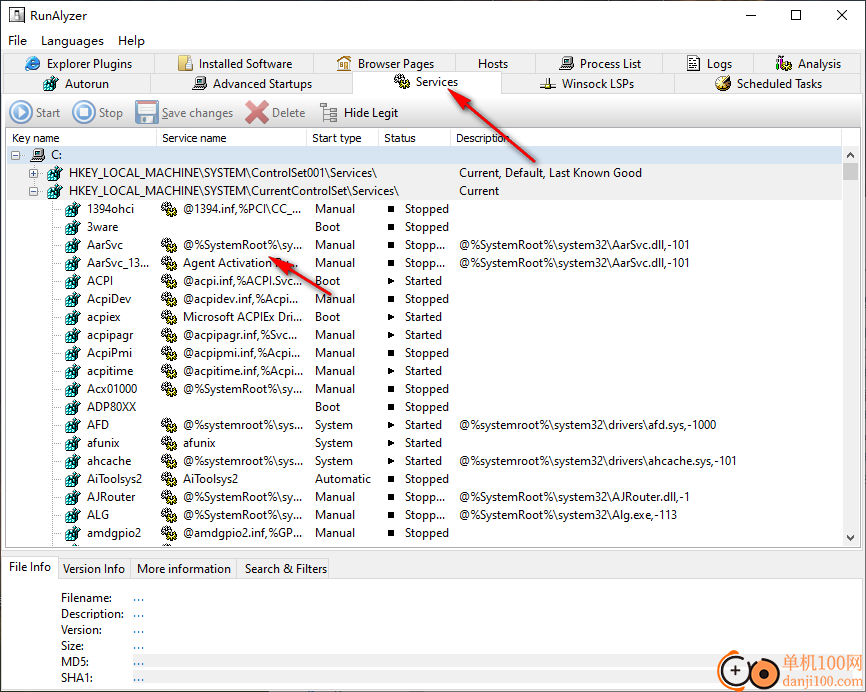Screen dimensions: 866x692
Task: Click the Logs document icon
Action: [x=693, y=64]
